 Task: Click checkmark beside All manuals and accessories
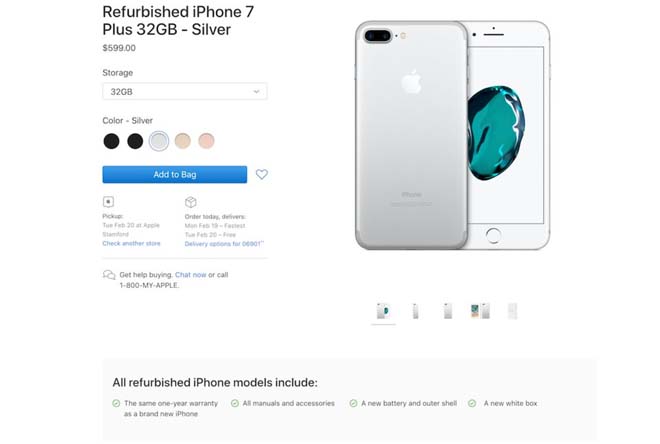235,403
